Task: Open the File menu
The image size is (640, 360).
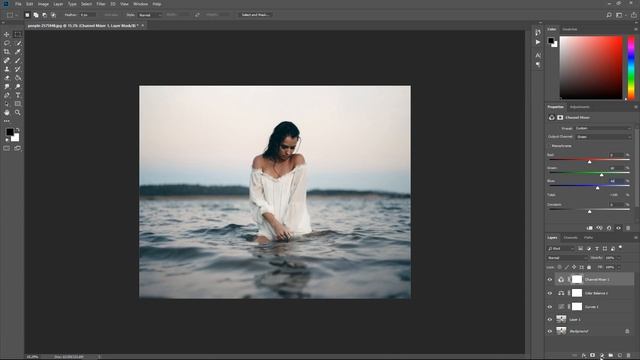Action: tap(18, 4)
